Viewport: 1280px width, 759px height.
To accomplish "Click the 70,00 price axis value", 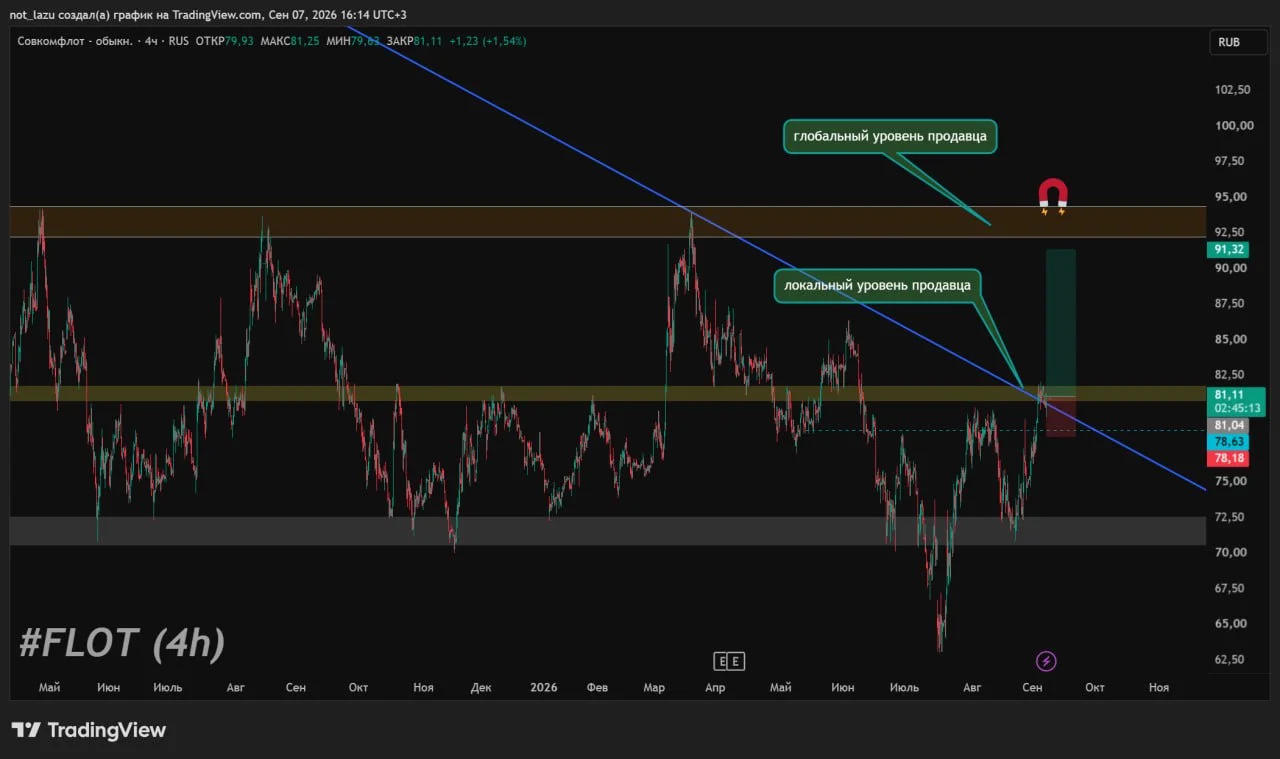I will pos(1232,552).
